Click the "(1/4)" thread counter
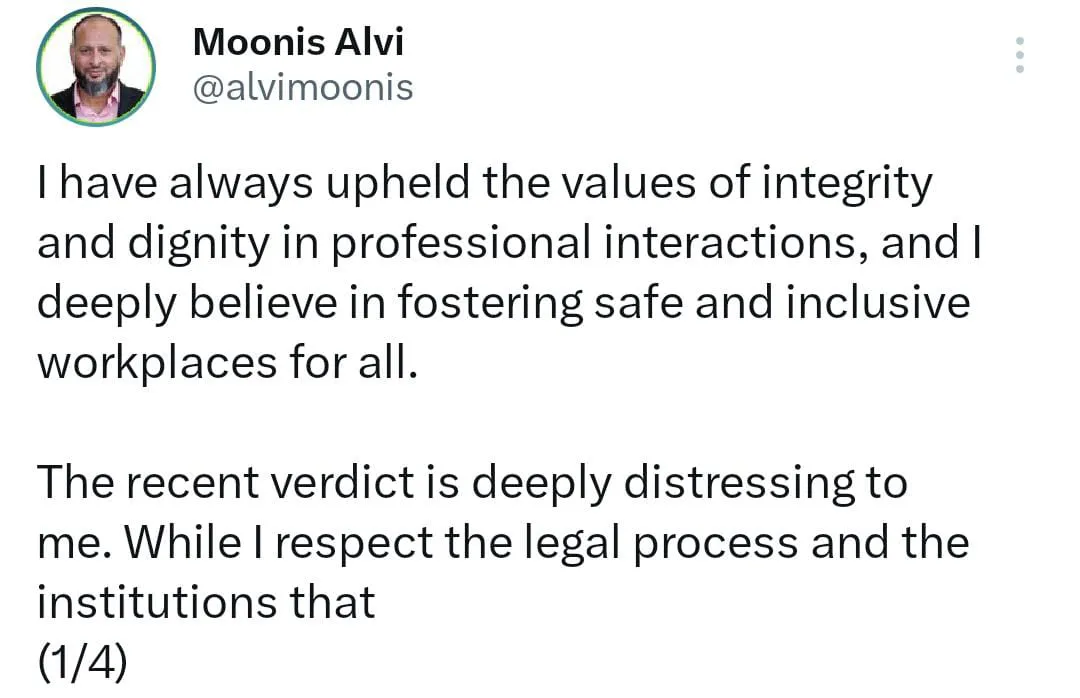Screen dimensions: 1080x698 tap(82, 664)
